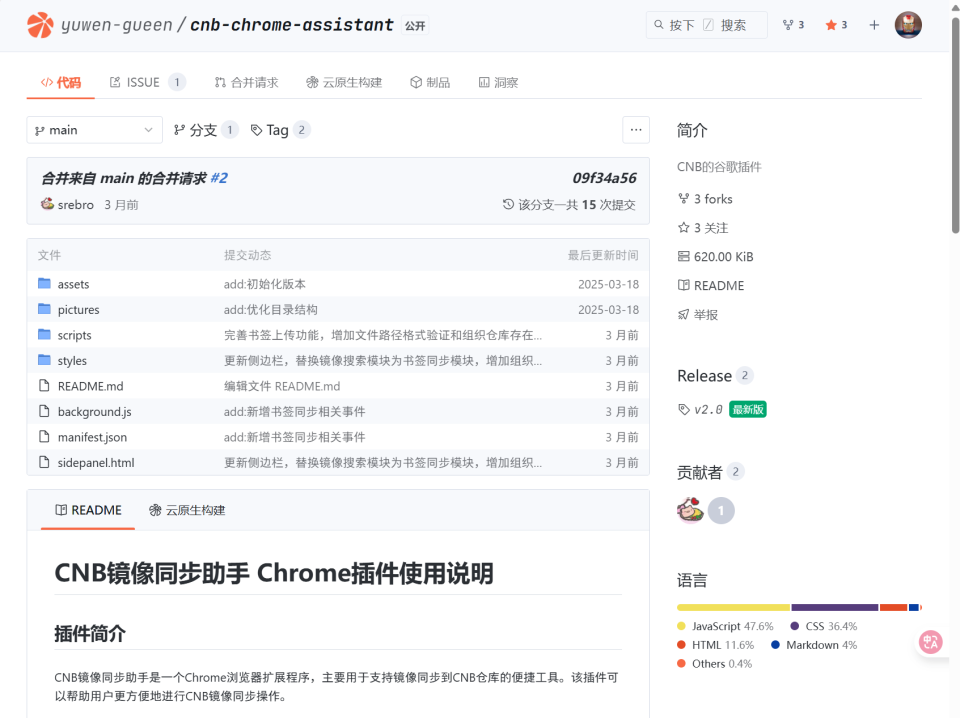This screenshot has width=960, height=718.
Task: Open the 合并请求 tab
Action: click(246, 82)
